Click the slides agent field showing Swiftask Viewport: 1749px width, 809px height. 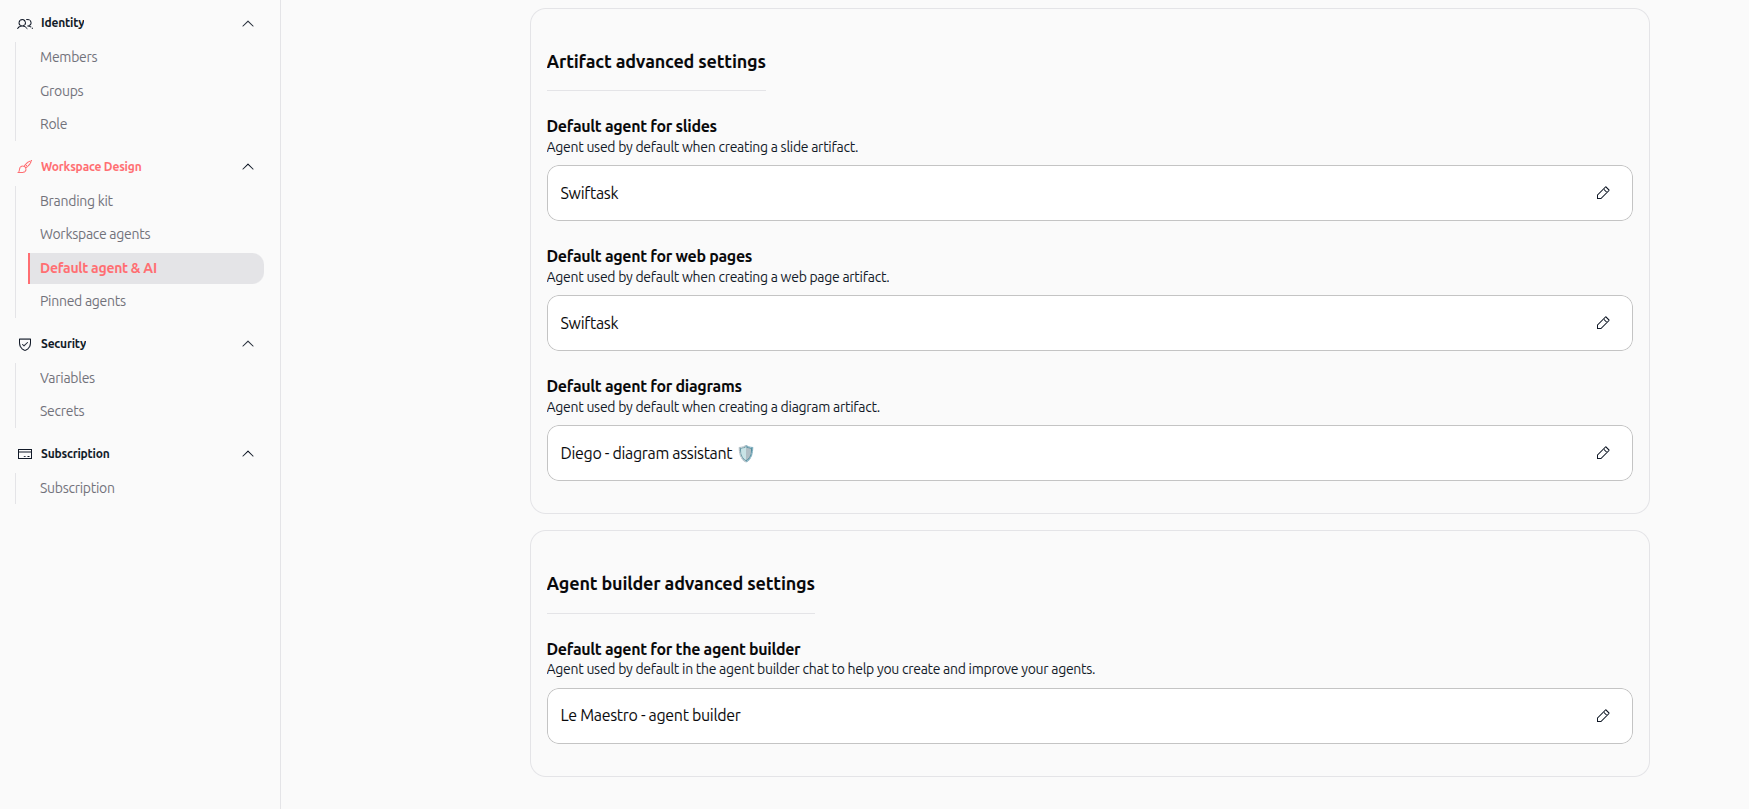[1089, 193]
